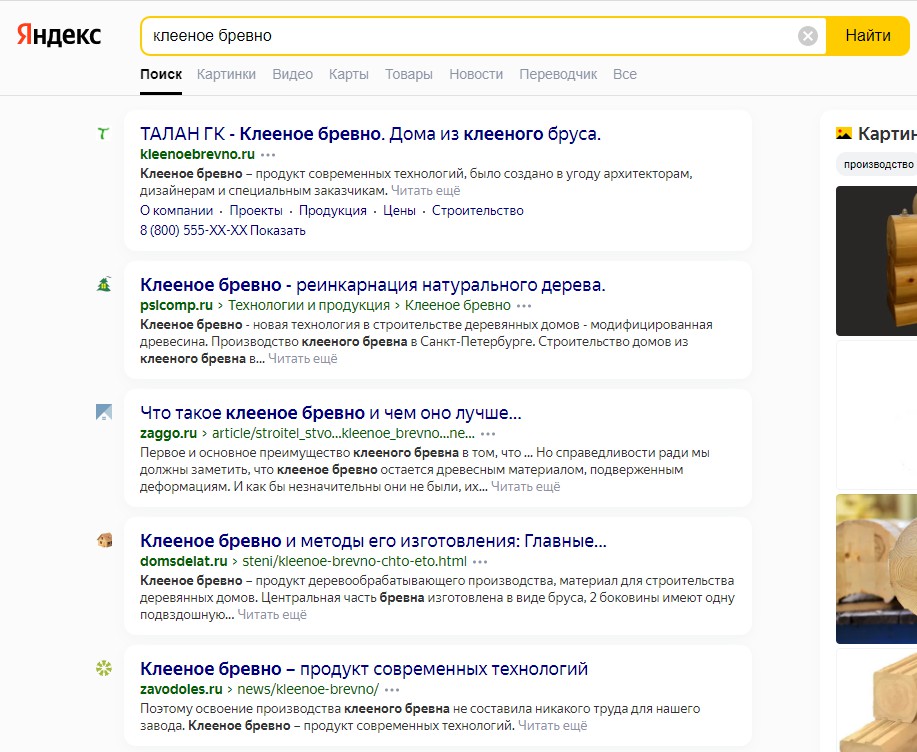Viewport: 917px width, 752px height.
Task: Click the zaggo.ru site favicon
Action: click(104, 412)
